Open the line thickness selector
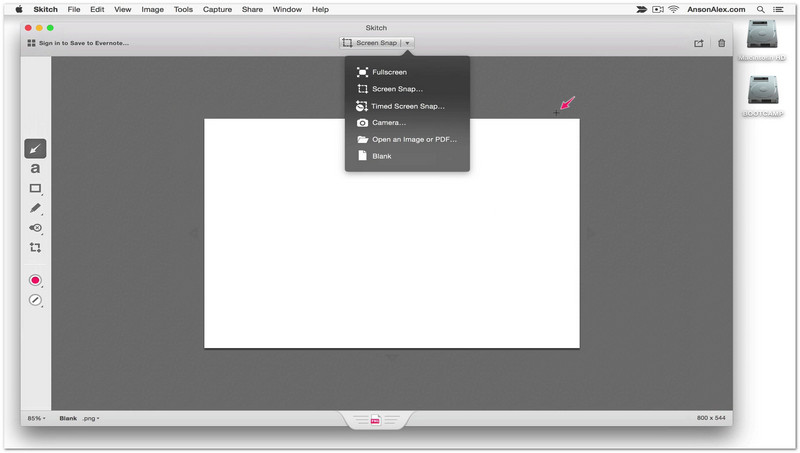The height and width of the screenshot is (453, 800). click(35, 300)
